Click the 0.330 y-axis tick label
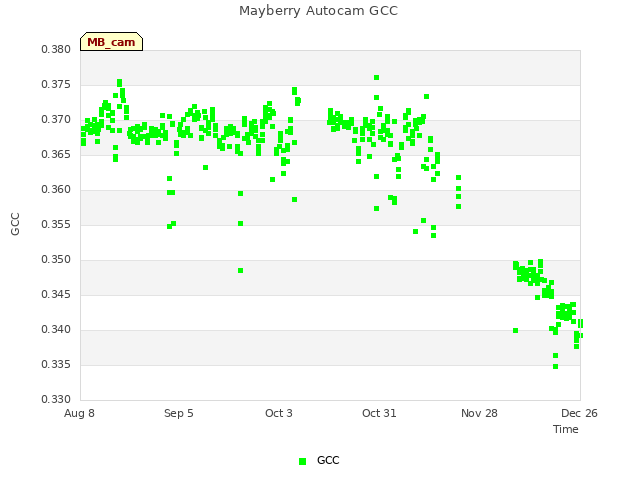The width and height of the screenshot is (640, 480). [x=56, y=399]
